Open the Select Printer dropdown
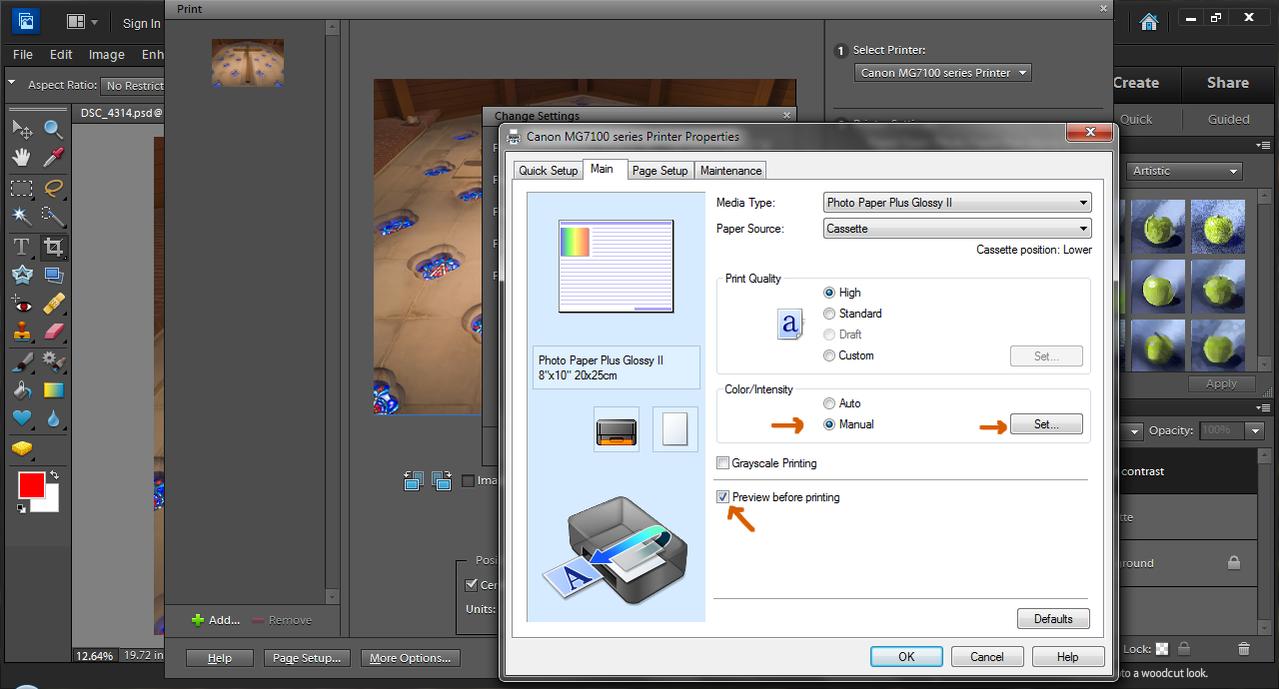Viewport: 1279px width, 689px height. 942,73
